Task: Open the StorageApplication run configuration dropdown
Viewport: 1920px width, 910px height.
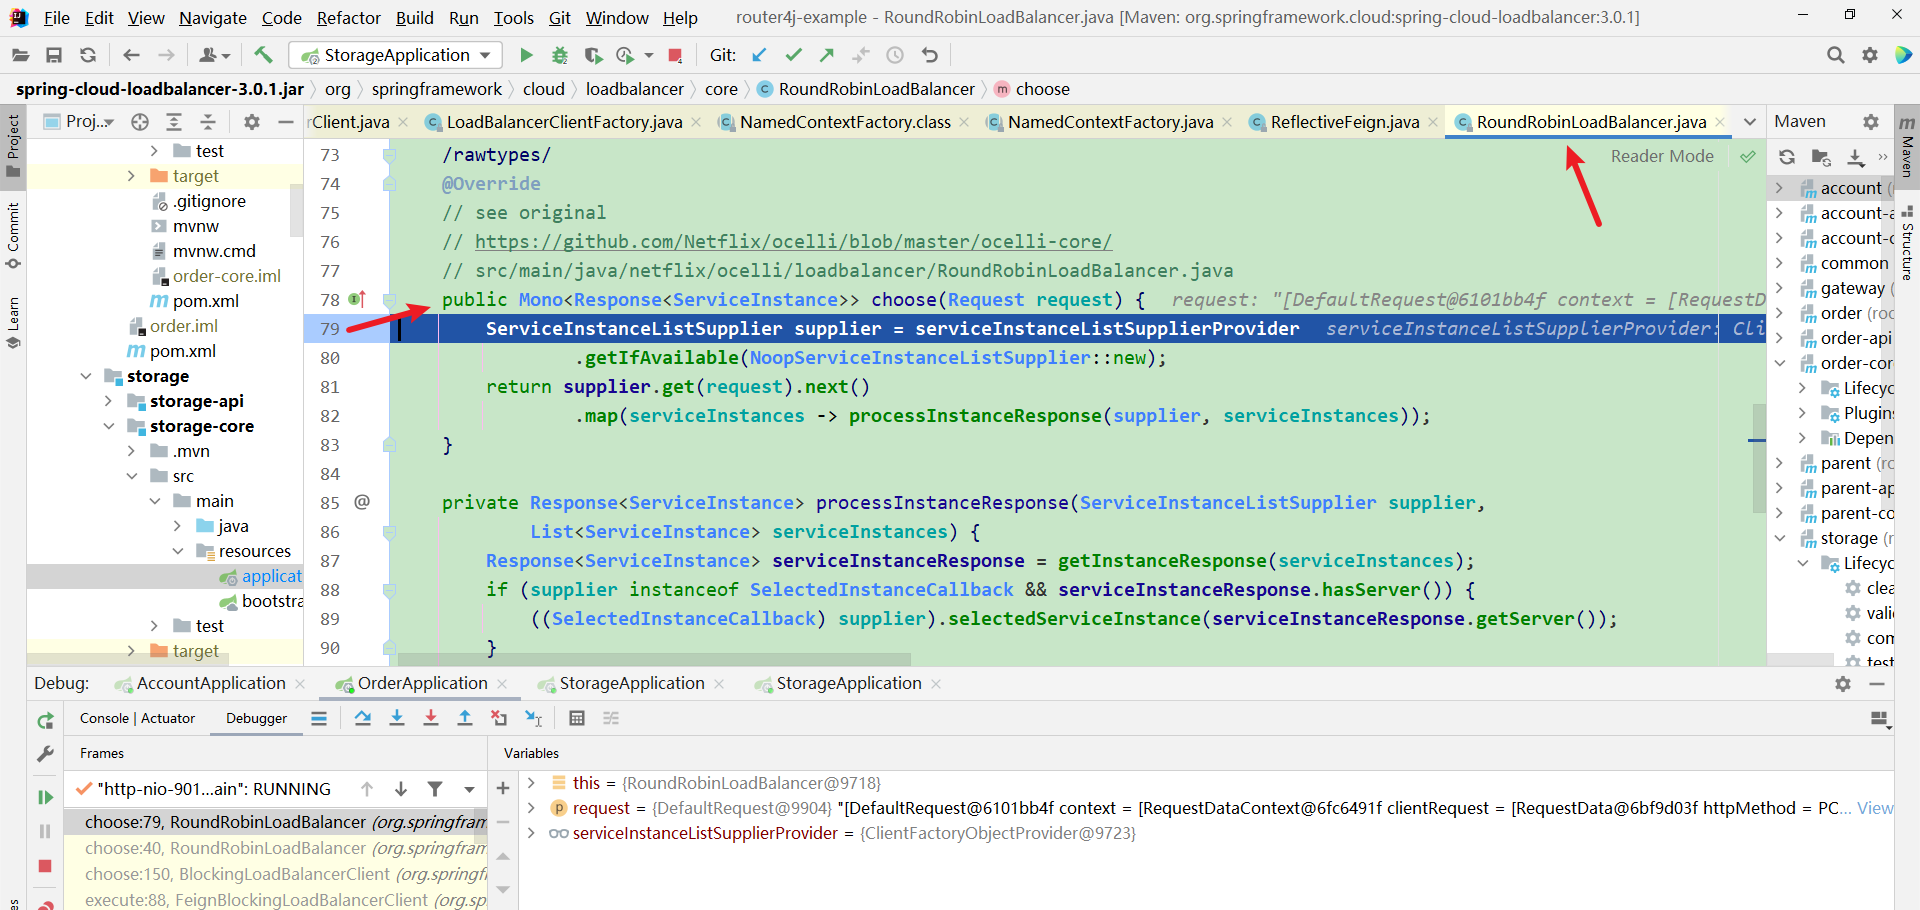Action: click(x=487, y=55)
